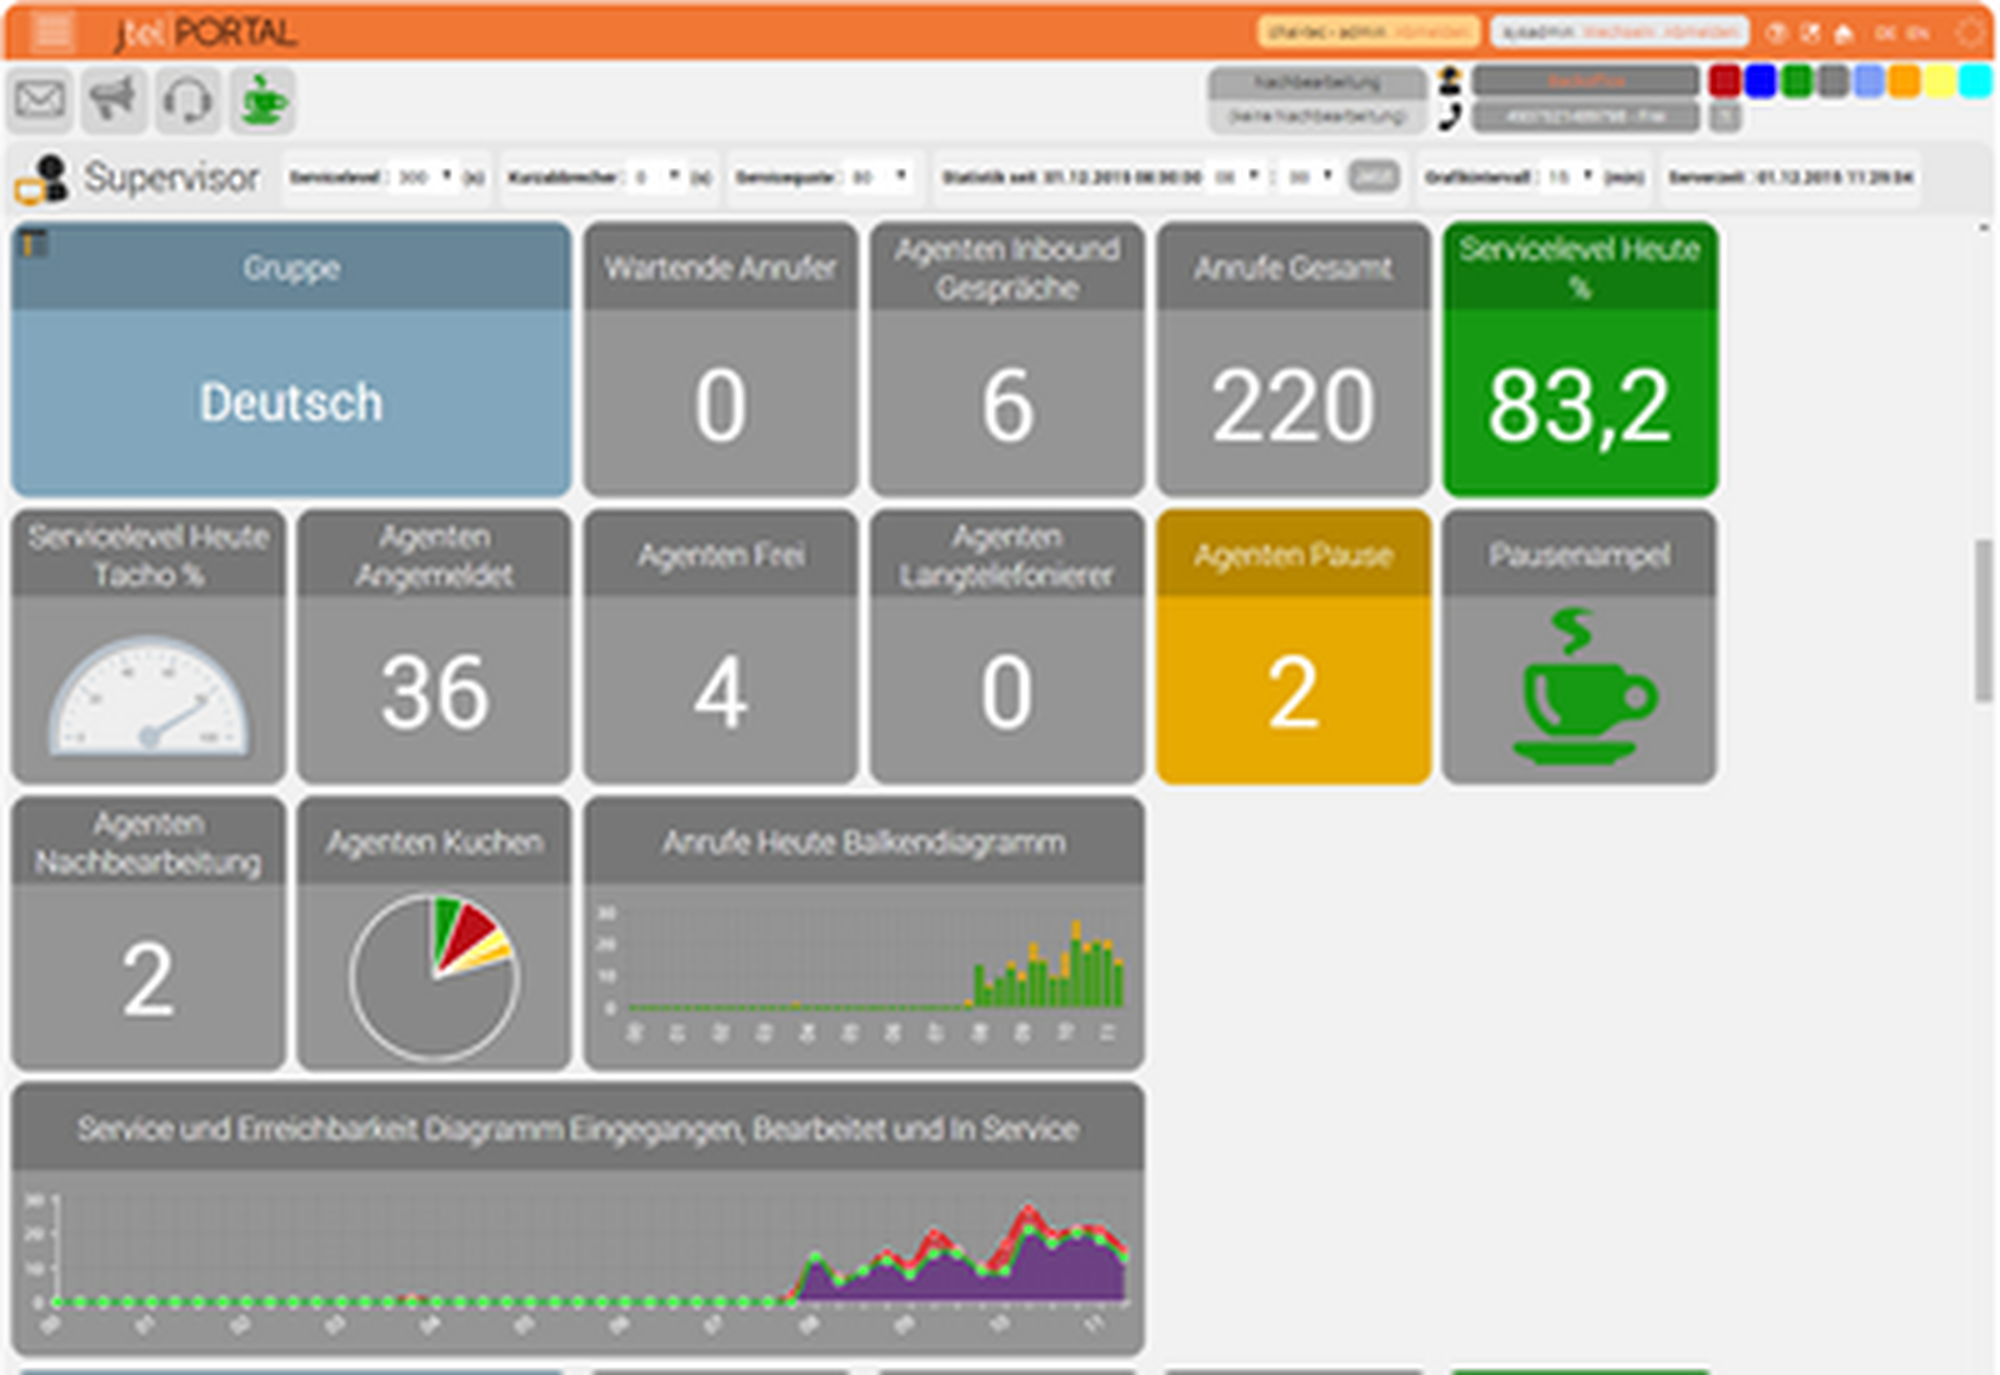Open the Servicelevel seconds dropdown
The width and height of the screenshot is (2000, 1375).
[x=424, y=177]
